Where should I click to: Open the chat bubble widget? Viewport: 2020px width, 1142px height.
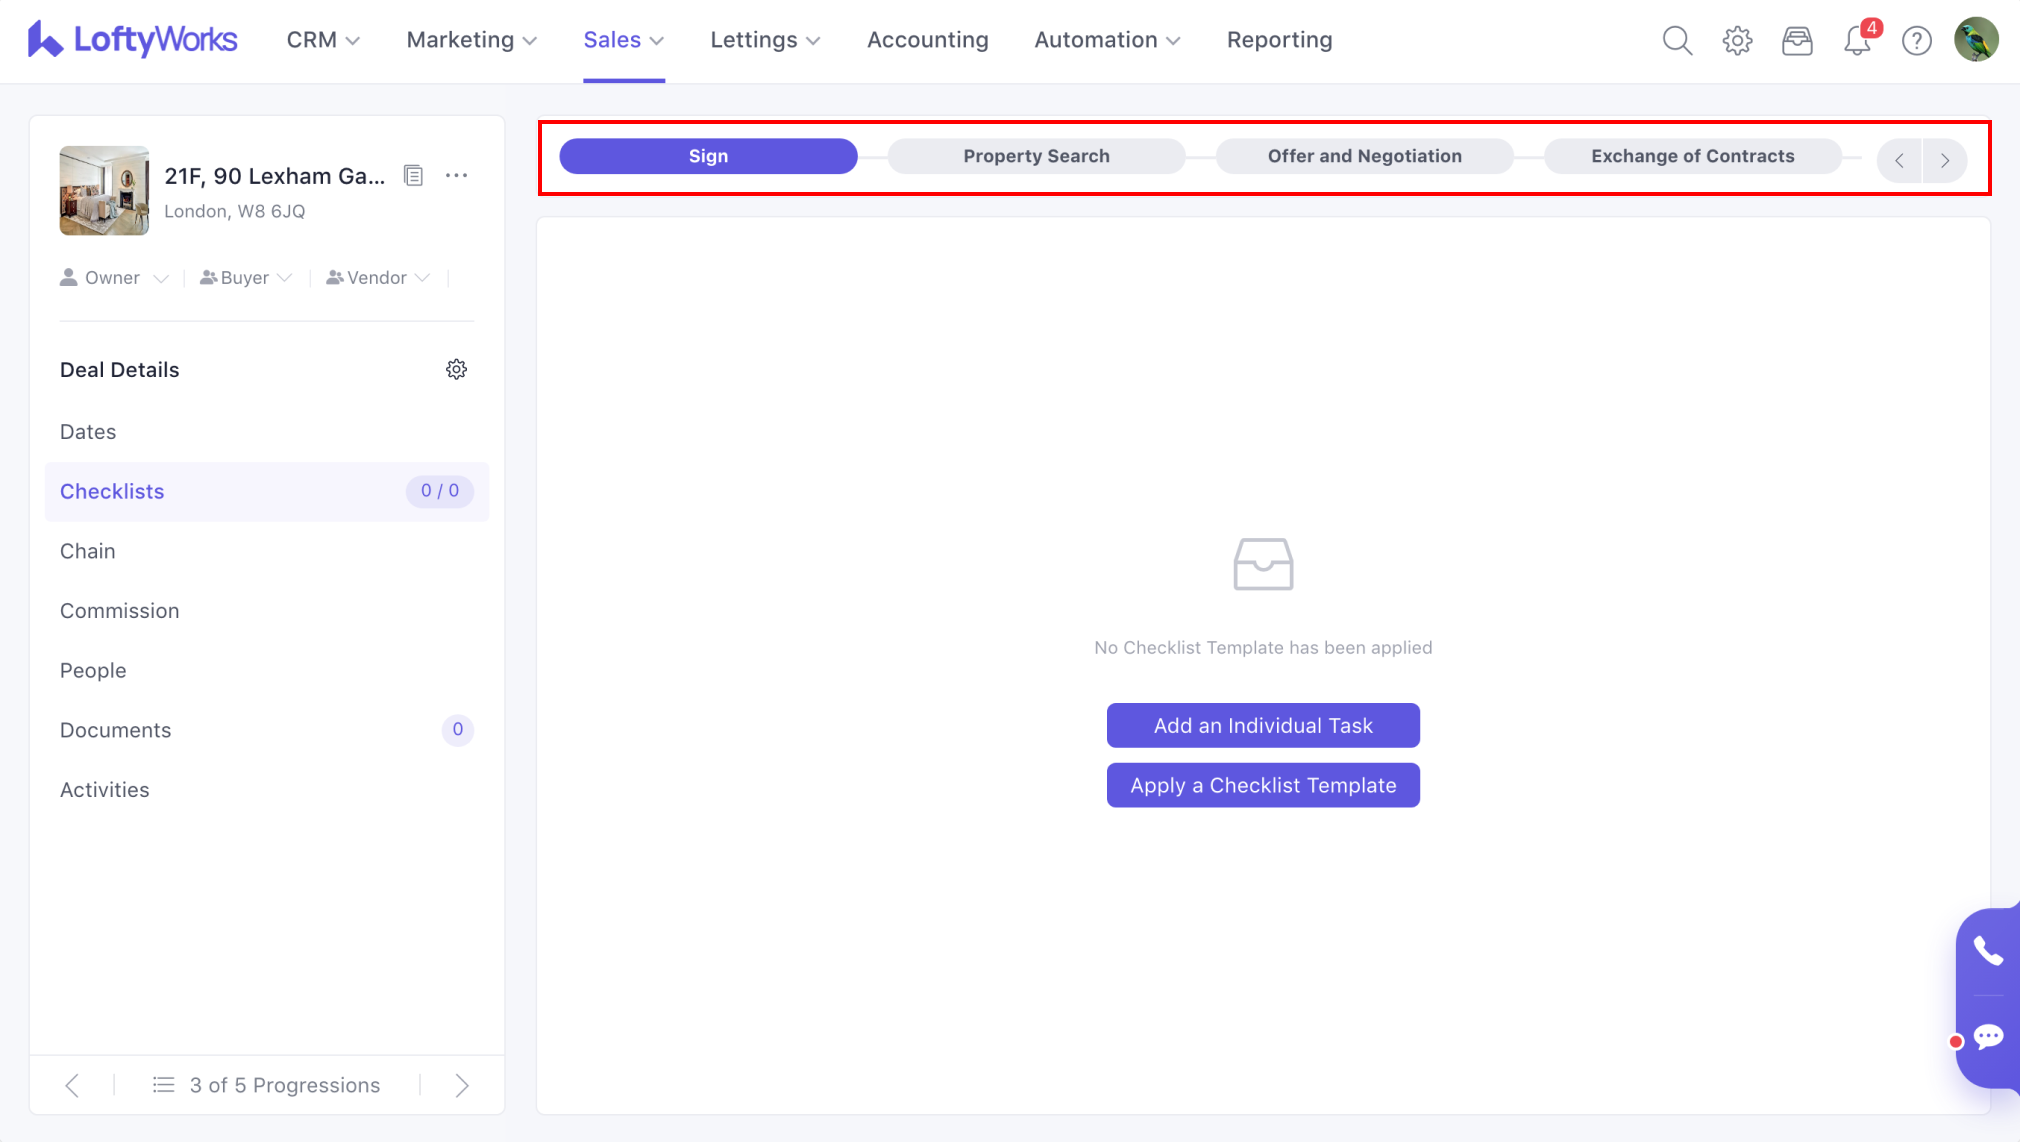tap(1988, 1037)
